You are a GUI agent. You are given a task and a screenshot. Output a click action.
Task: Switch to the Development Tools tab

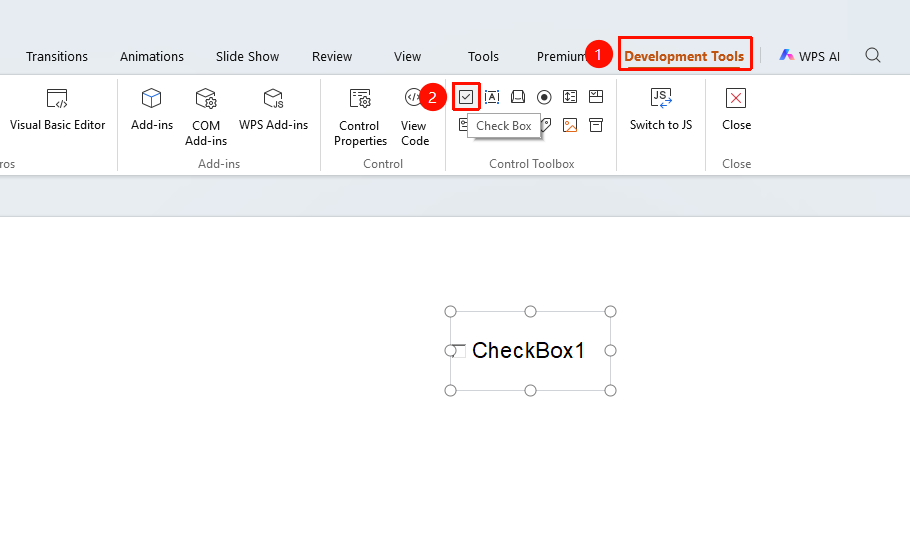point(684,56)
